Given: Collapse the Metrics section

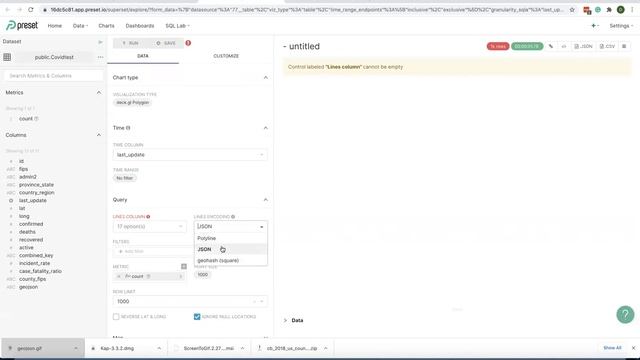Looking at the screenshot, I should pyautogui.click(x=99, y=93).
